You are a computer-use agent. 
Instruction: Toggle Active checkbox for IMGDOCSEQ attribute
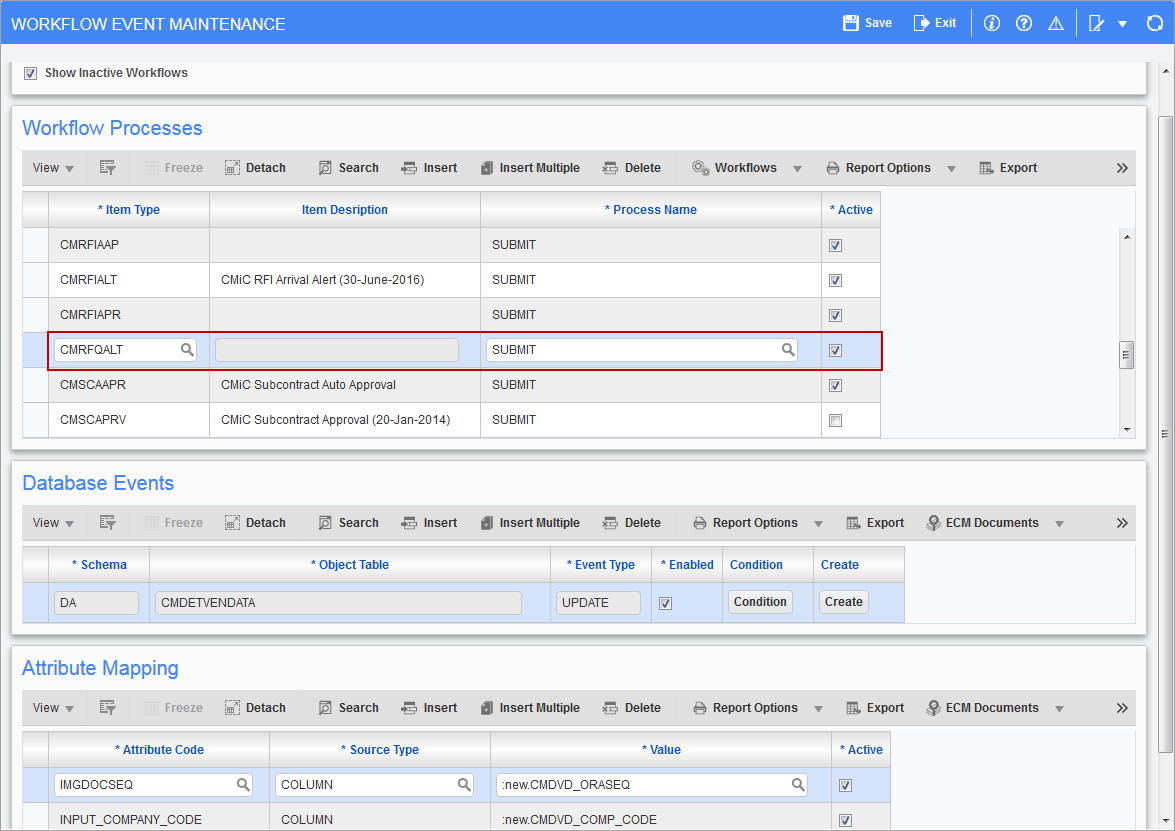(x=845, y=785)
